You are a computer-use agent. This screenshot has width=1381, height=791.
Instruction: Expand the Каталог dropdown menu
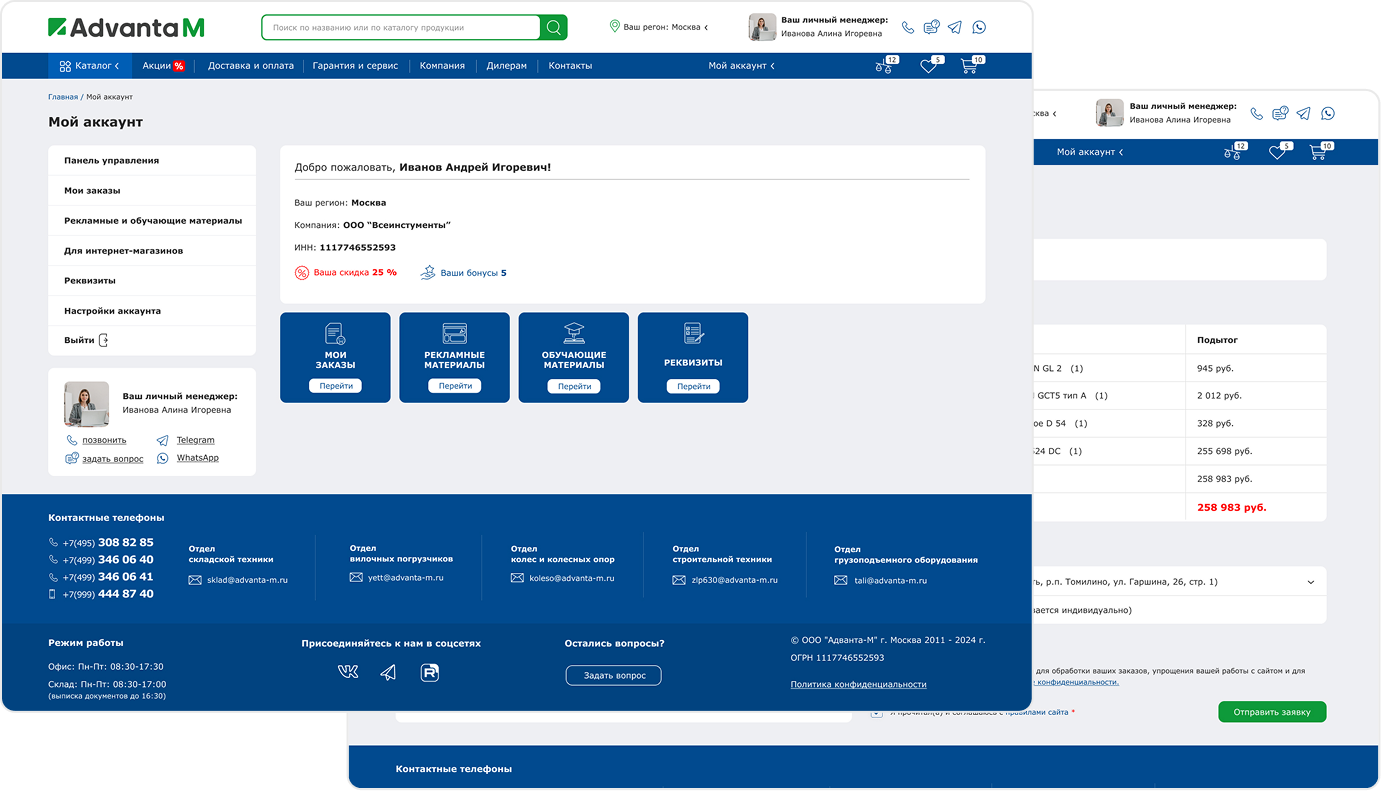click(x=89, y=66)
